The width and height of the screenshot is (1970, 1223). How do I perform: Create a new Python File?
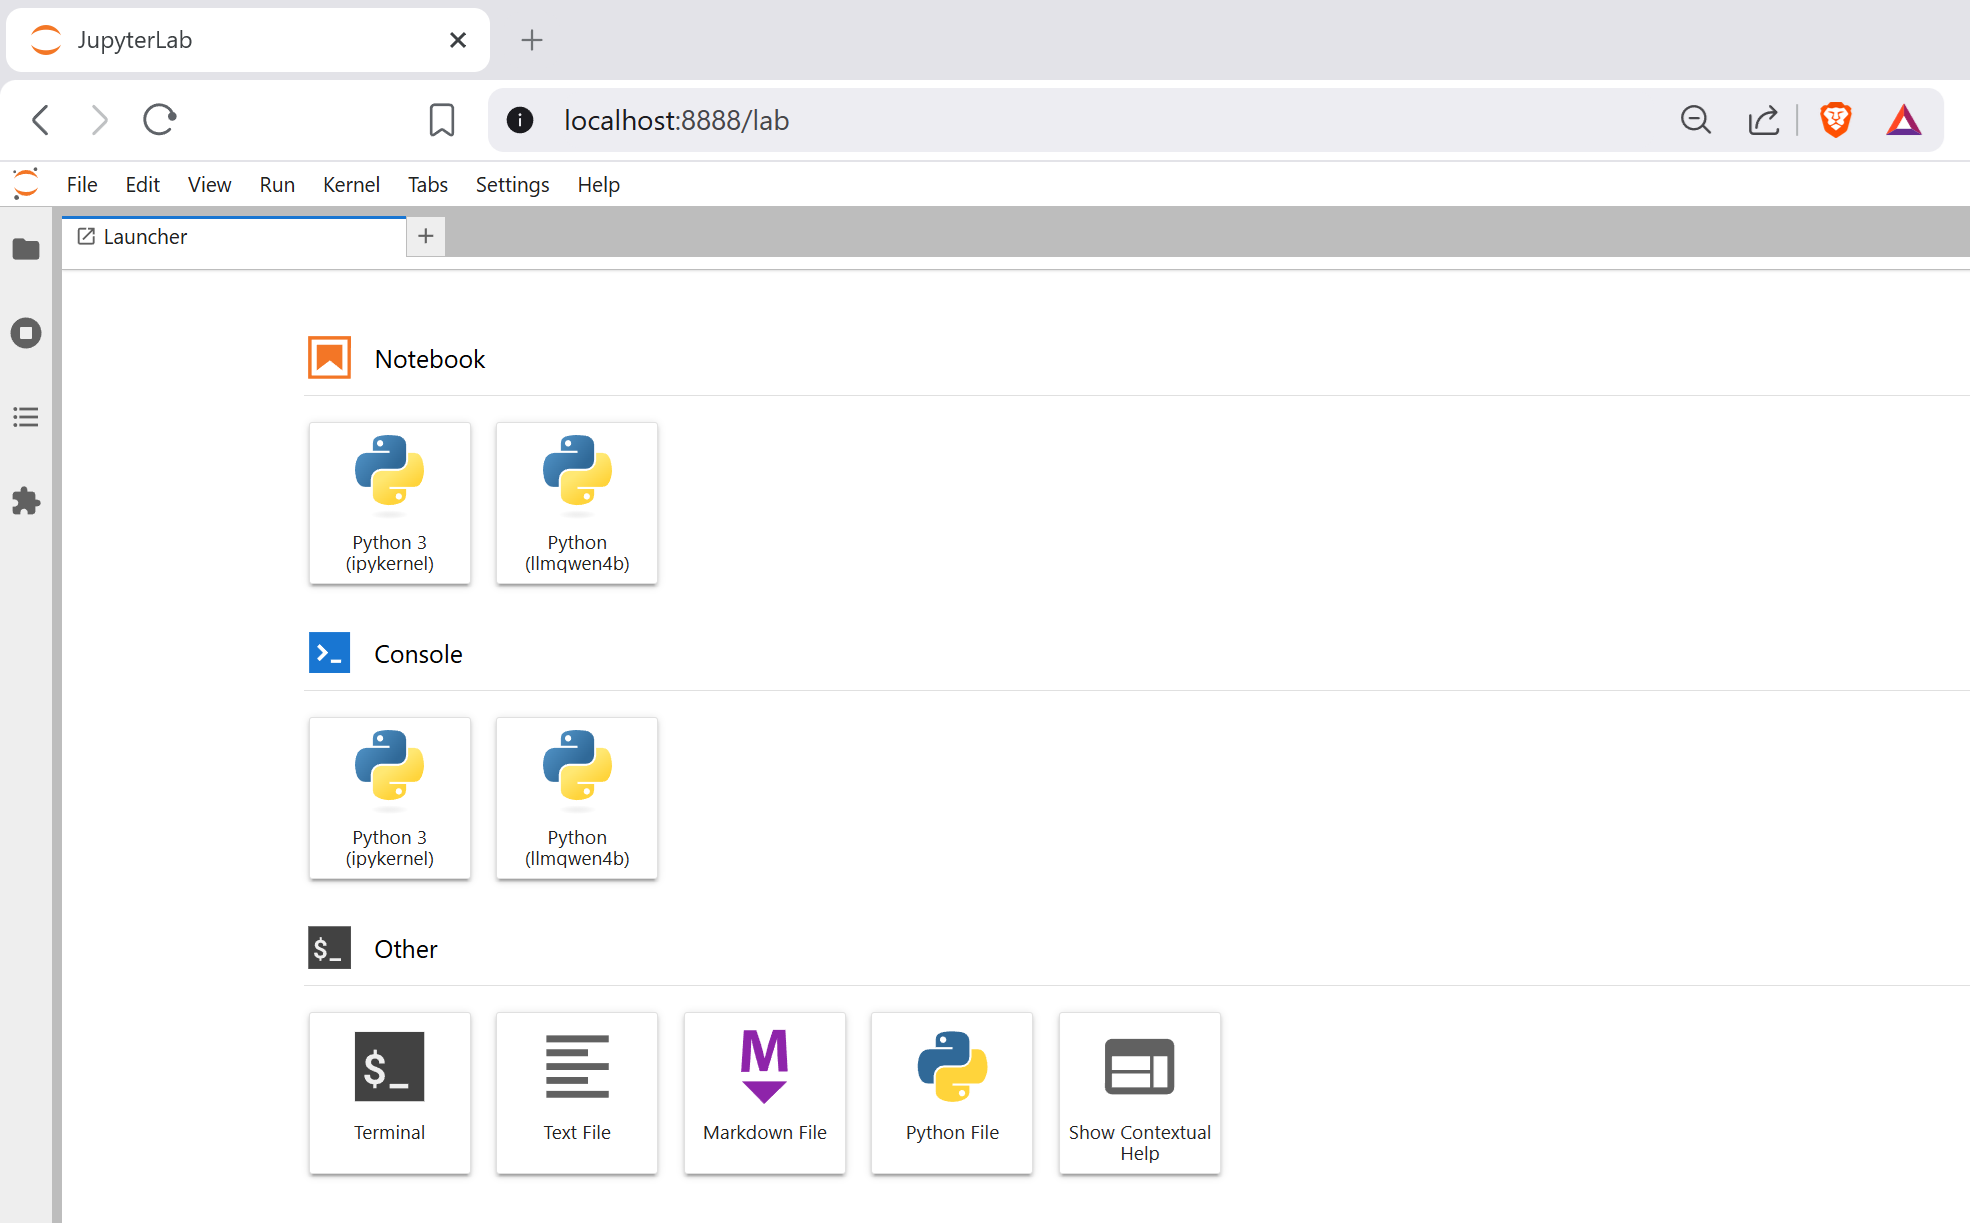[x=952, y=1093]
